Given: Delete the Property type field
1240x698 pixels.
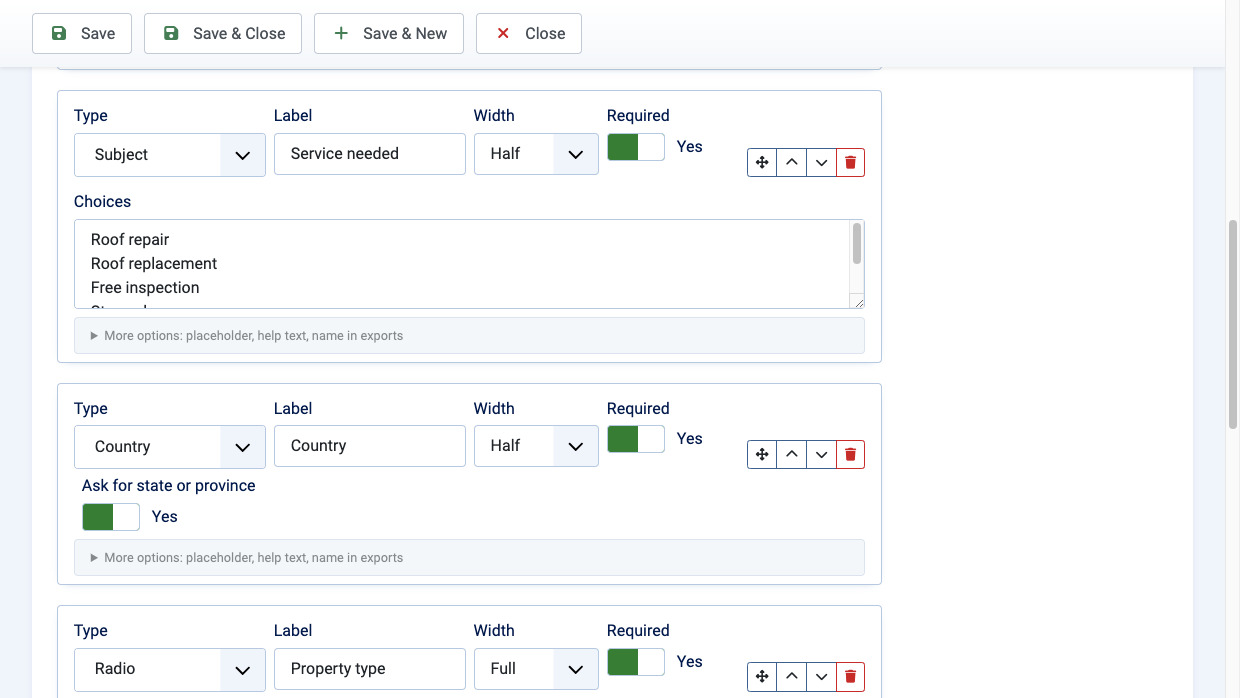Looking at the screenshot, I should [850, 676].
